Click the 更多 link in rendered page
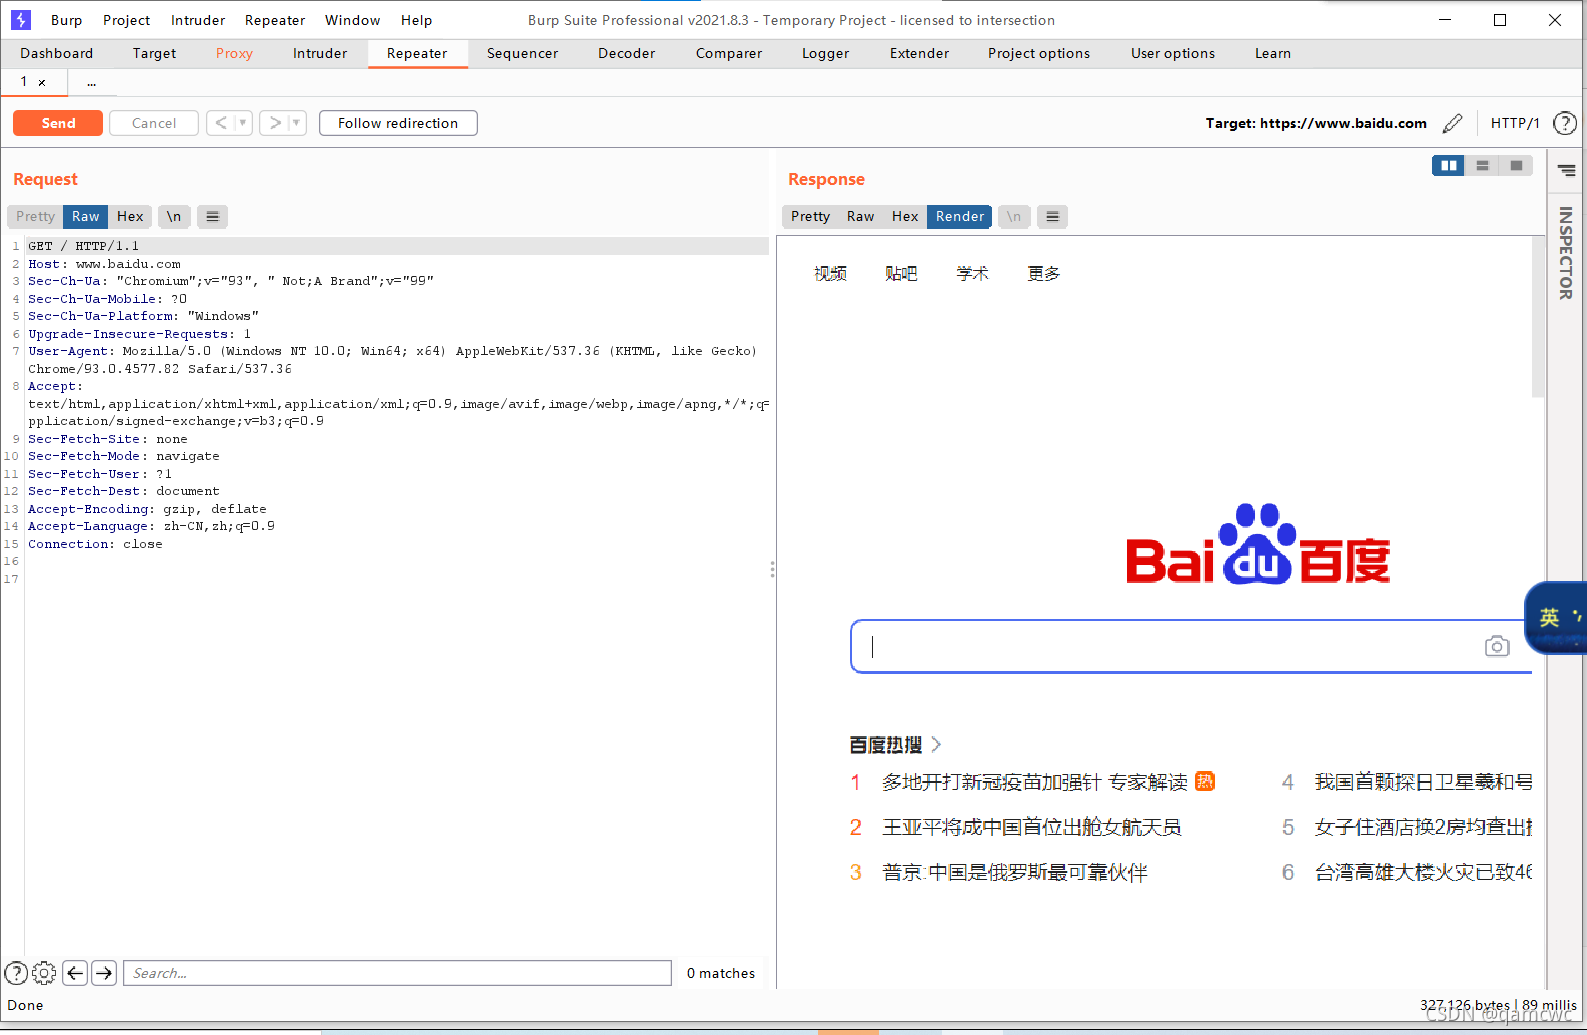 coord(1043,273)
